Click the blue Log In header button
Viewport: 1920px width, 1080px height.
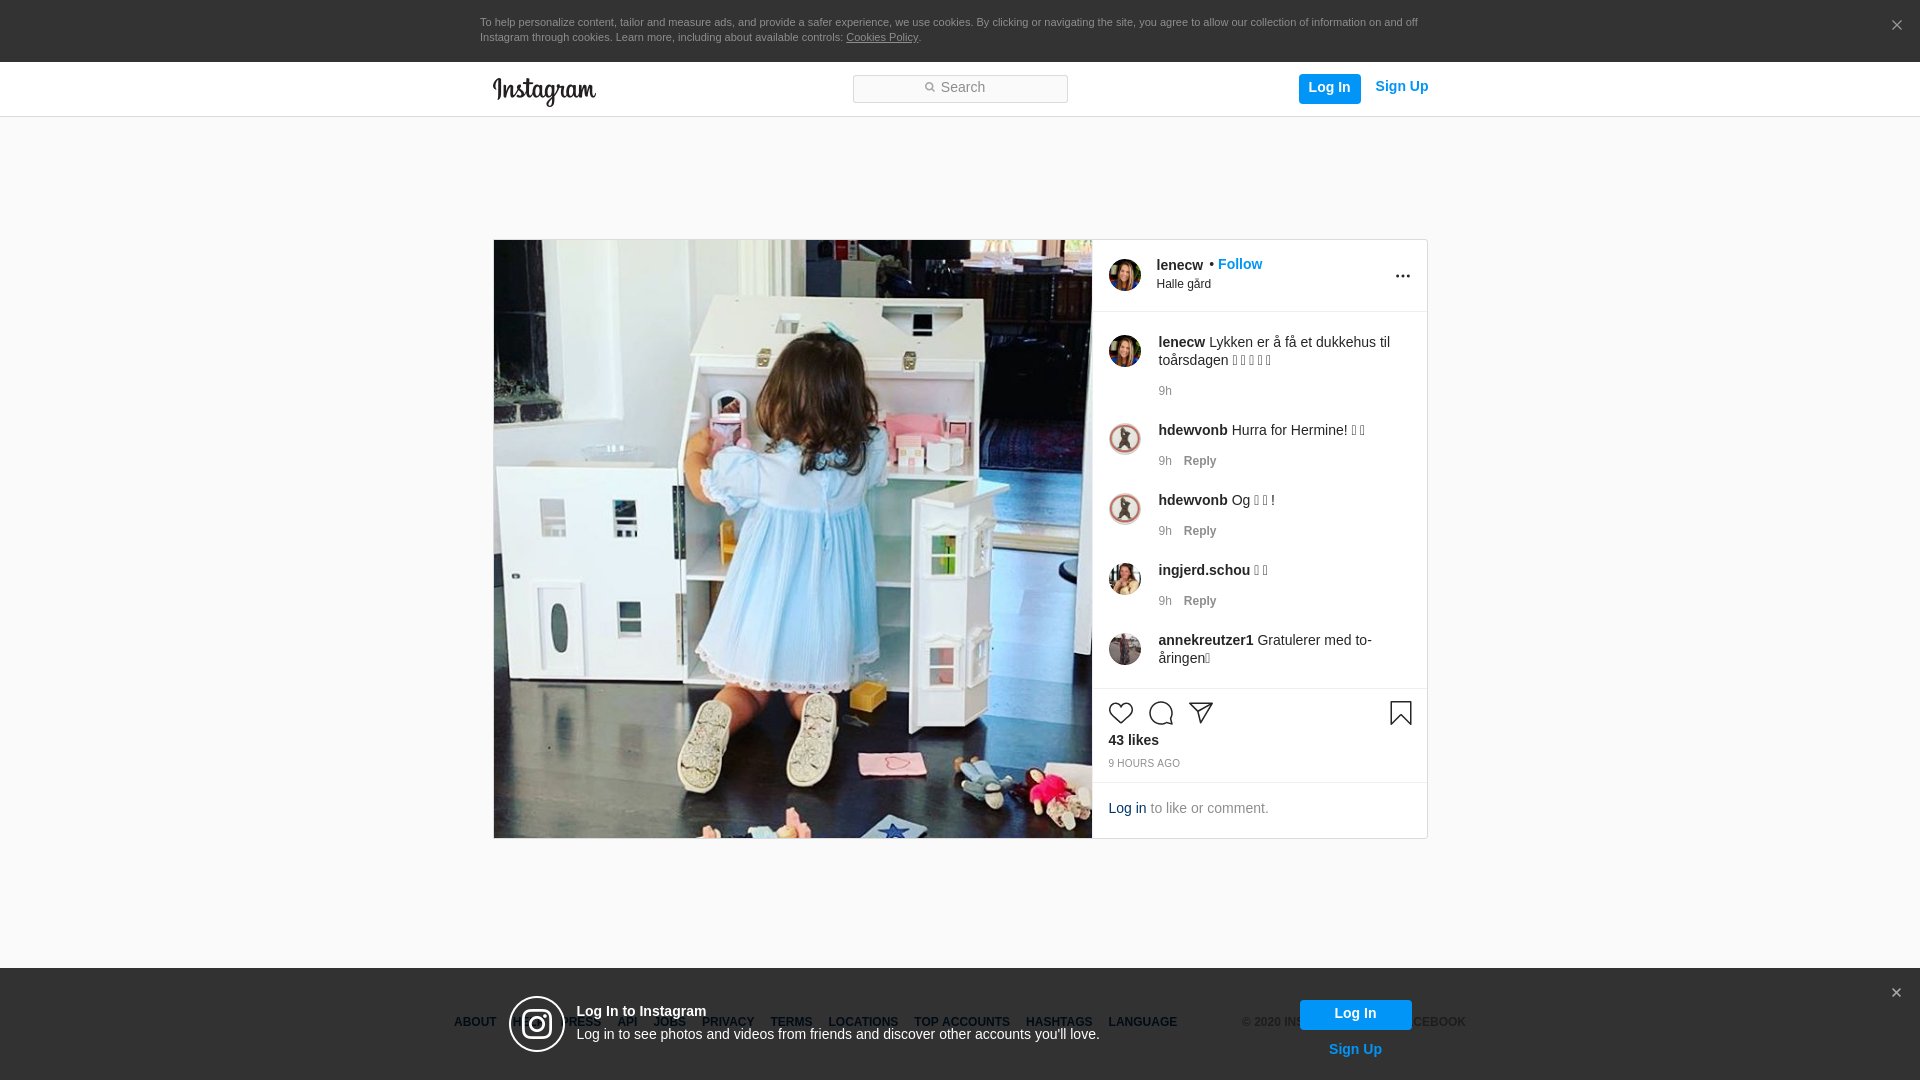[x=1329, y=88]
